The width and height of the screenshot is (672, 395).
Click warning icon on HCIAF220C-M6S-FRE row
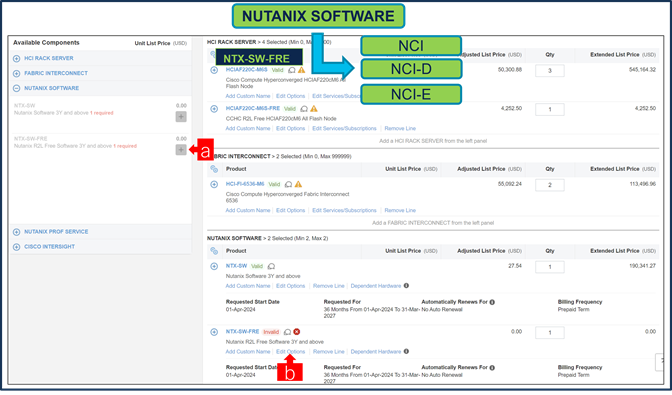click(314, 109)
